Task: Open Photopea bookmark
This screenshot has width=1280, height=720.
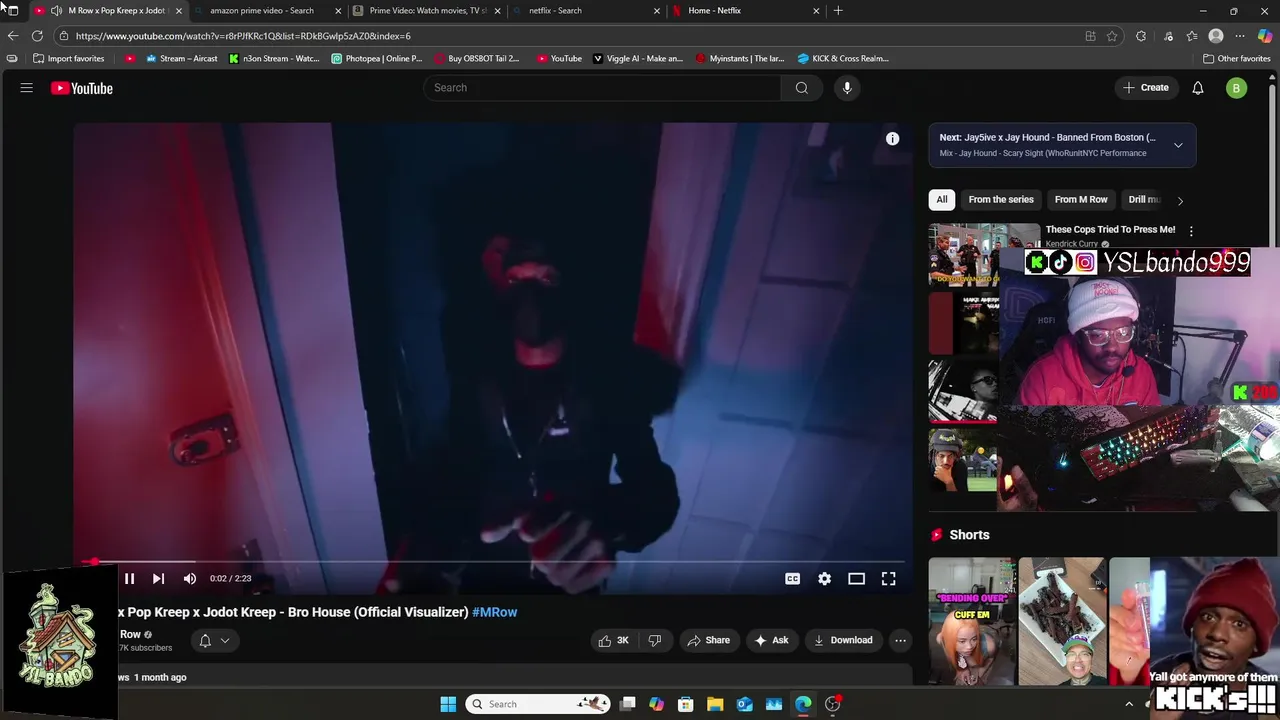Action: [377, 58]
